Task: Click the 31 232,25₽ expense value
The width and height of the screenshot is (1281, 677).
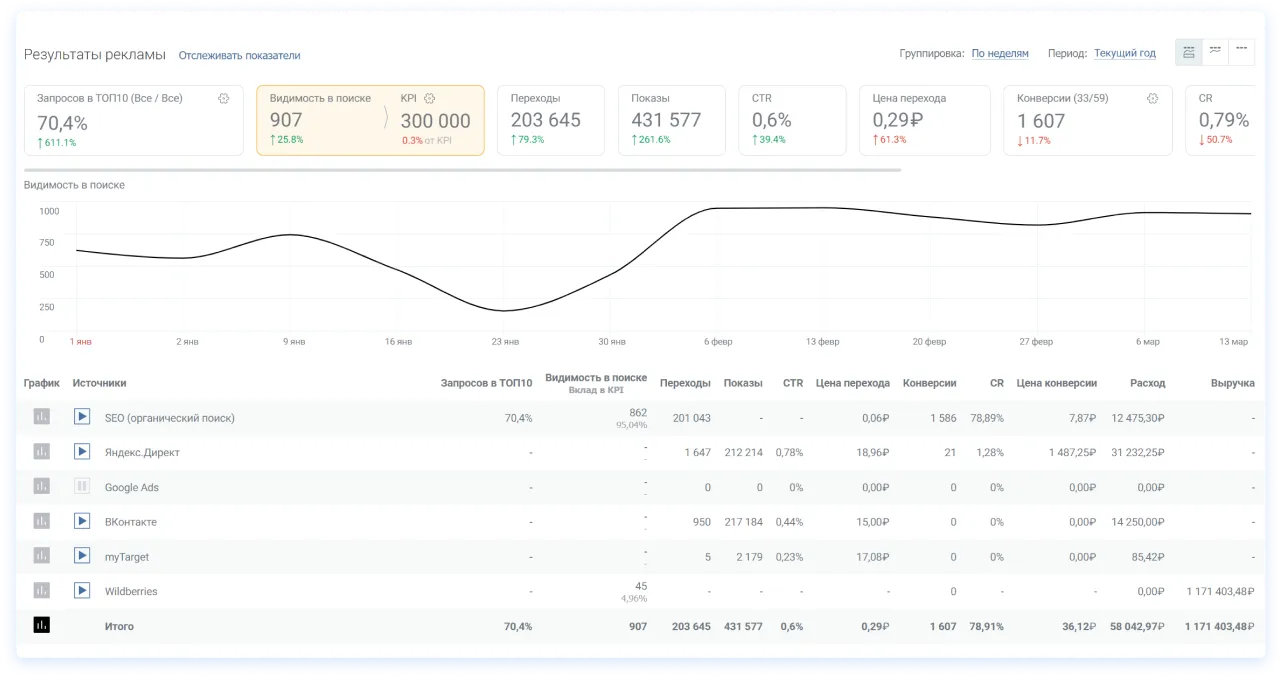Action: (x=1138, y=453)
